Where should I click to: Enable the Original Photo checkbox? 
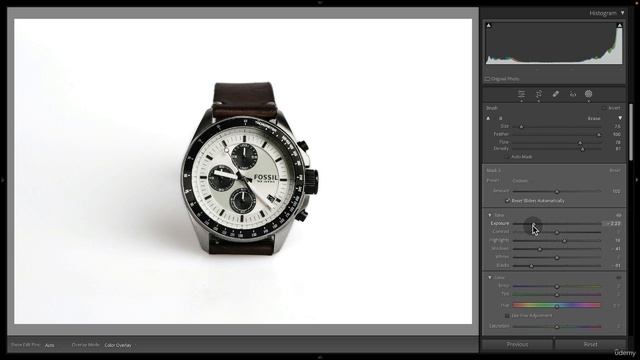click(x=487, y=79)
